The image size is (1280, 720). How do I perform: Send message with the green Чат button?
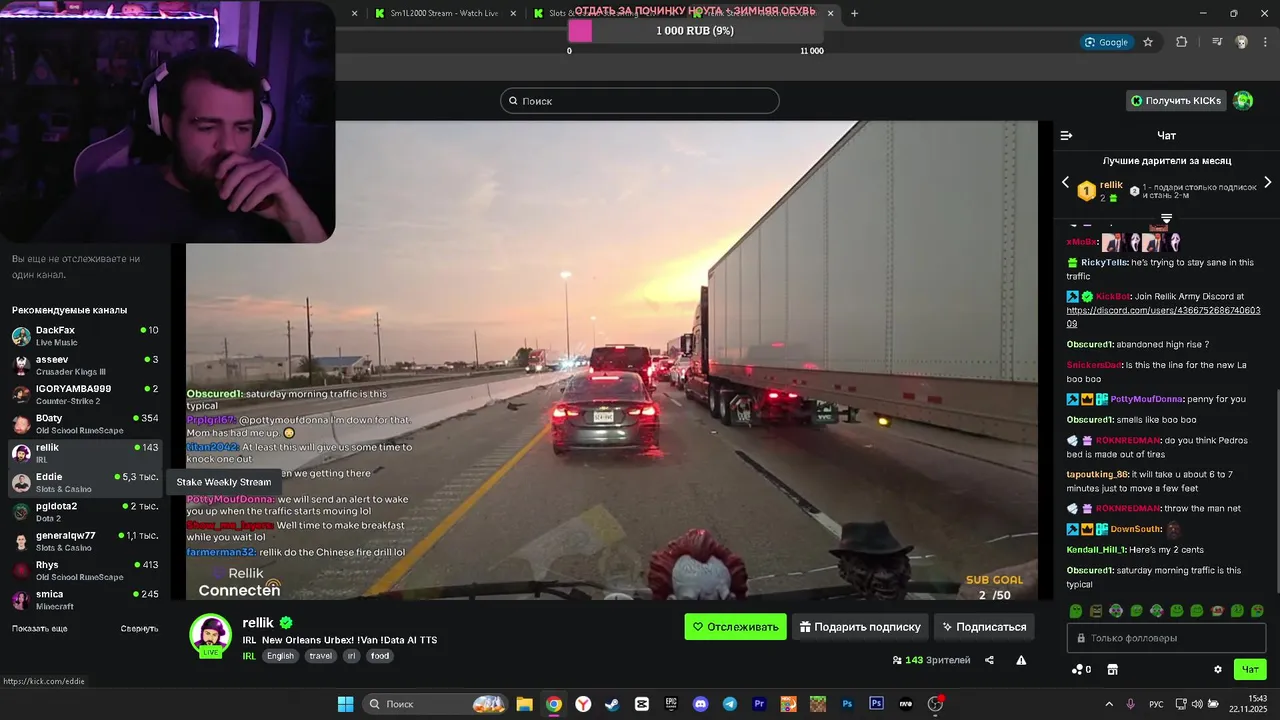point(1250,669)
